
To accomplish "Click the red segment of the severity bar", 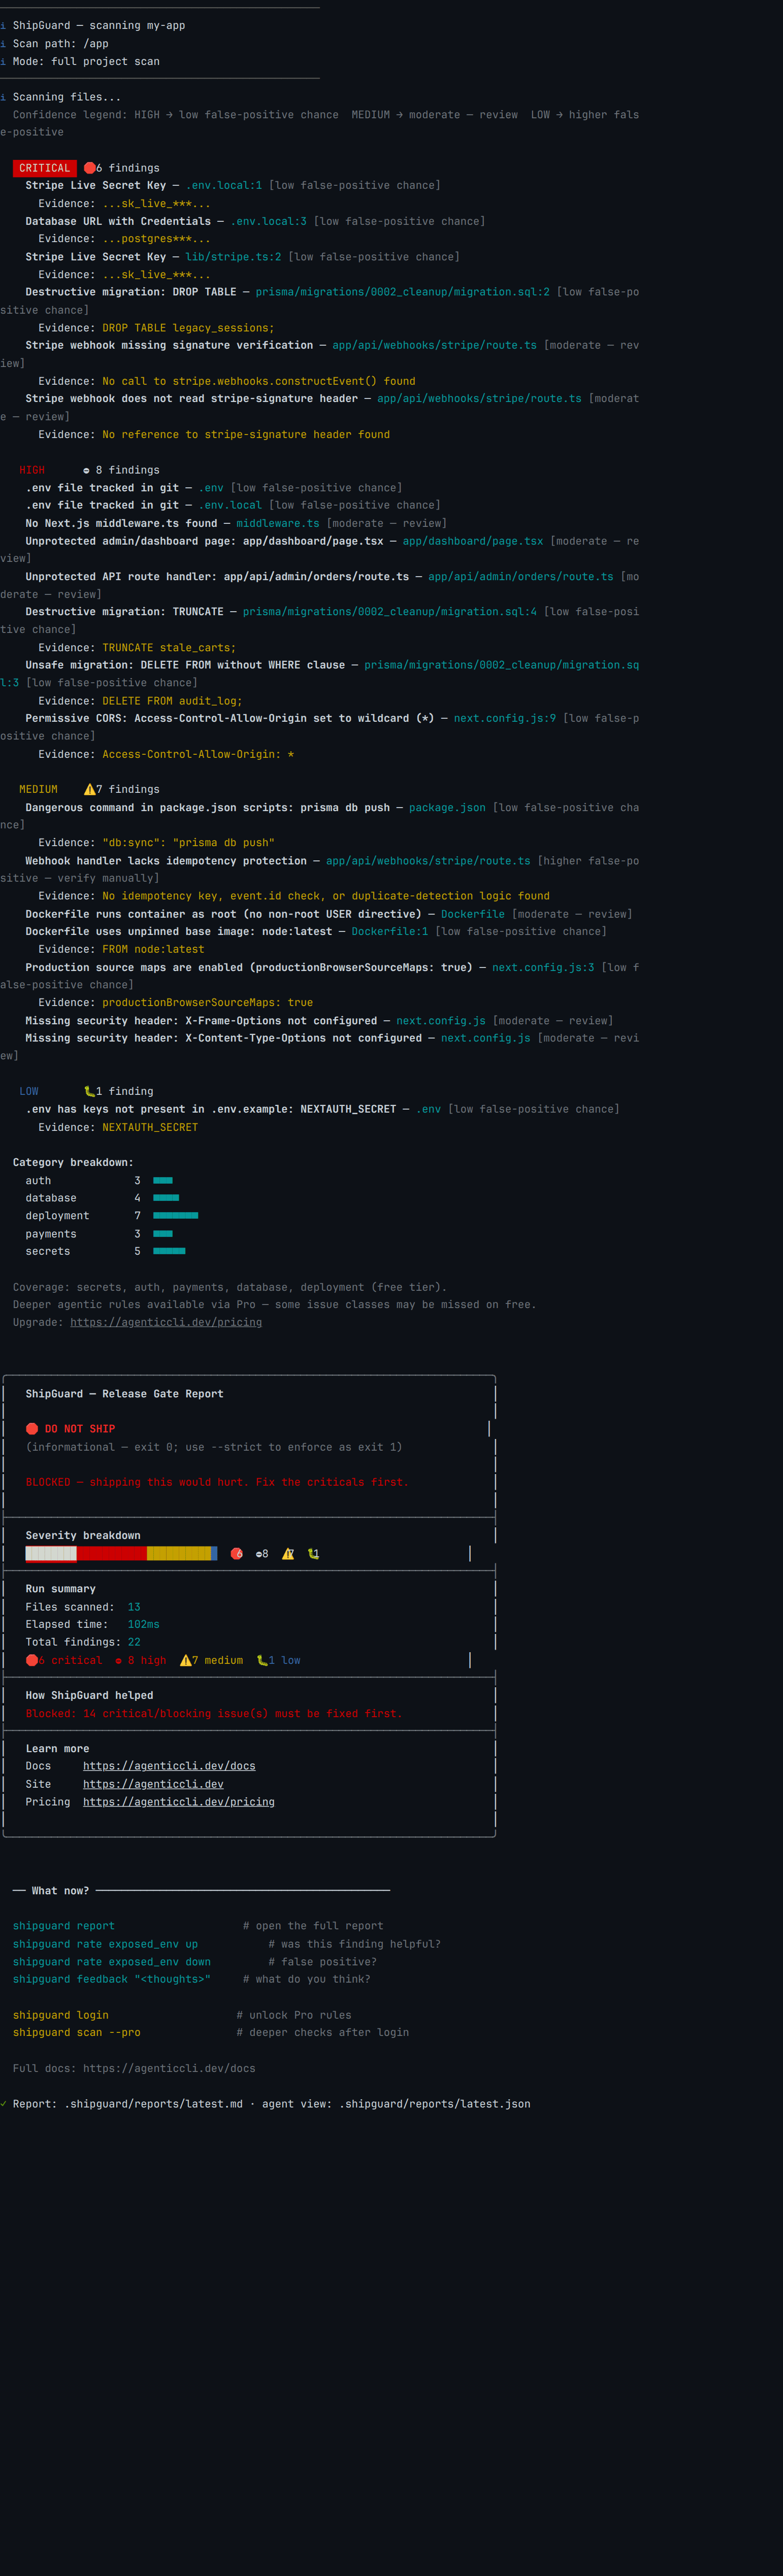I will [112, 1553].
